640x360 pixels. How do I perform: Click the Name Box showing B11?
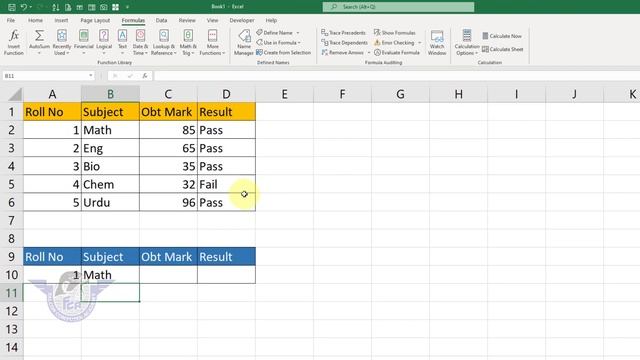tap(45, 76)
